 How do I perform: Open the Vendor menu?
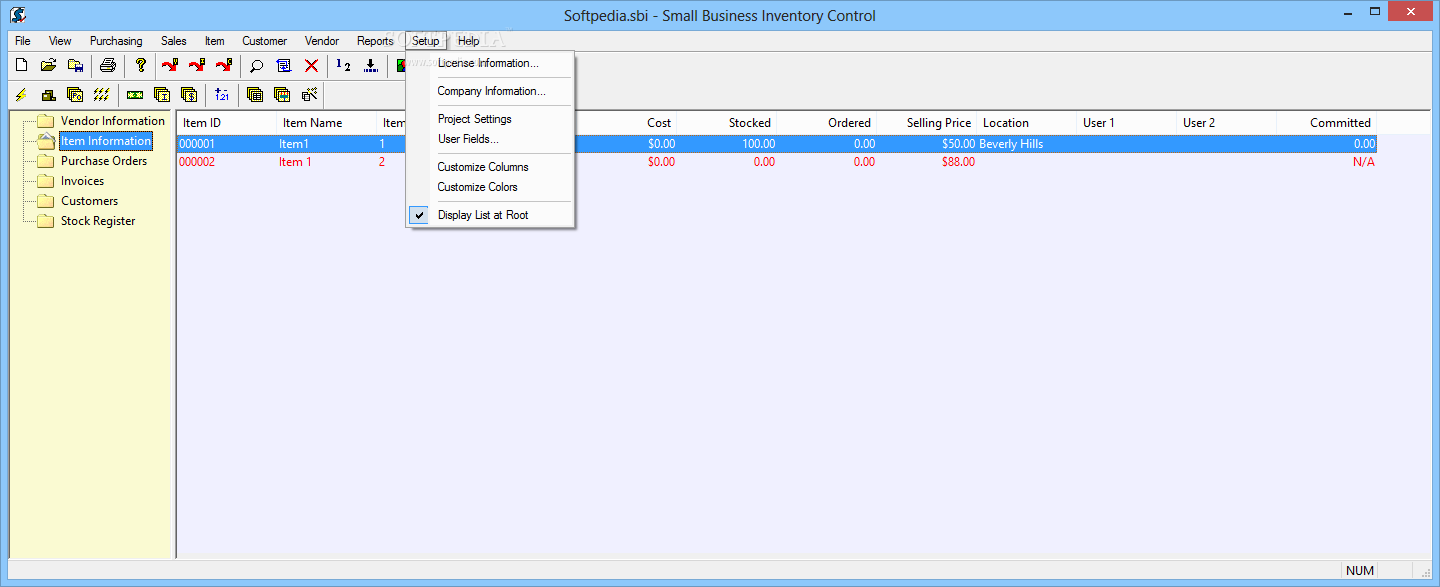coord(322,41)
